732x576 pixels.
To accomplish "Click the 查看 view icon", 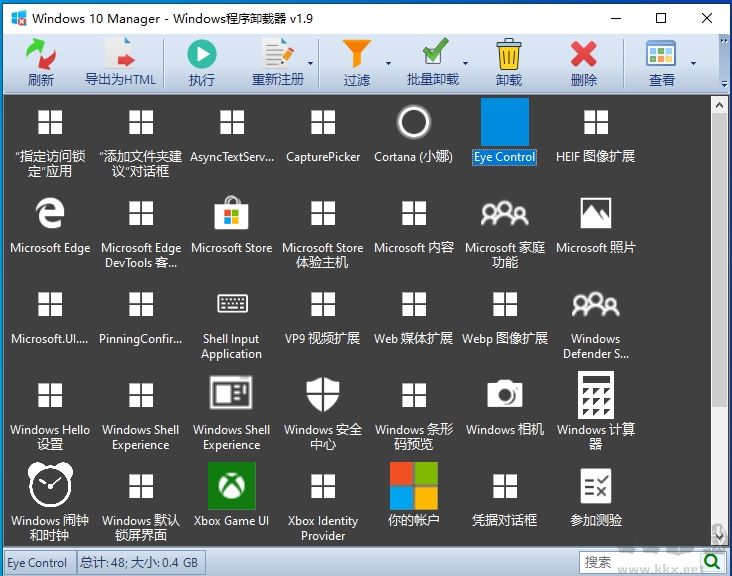I will click(661, 54).
